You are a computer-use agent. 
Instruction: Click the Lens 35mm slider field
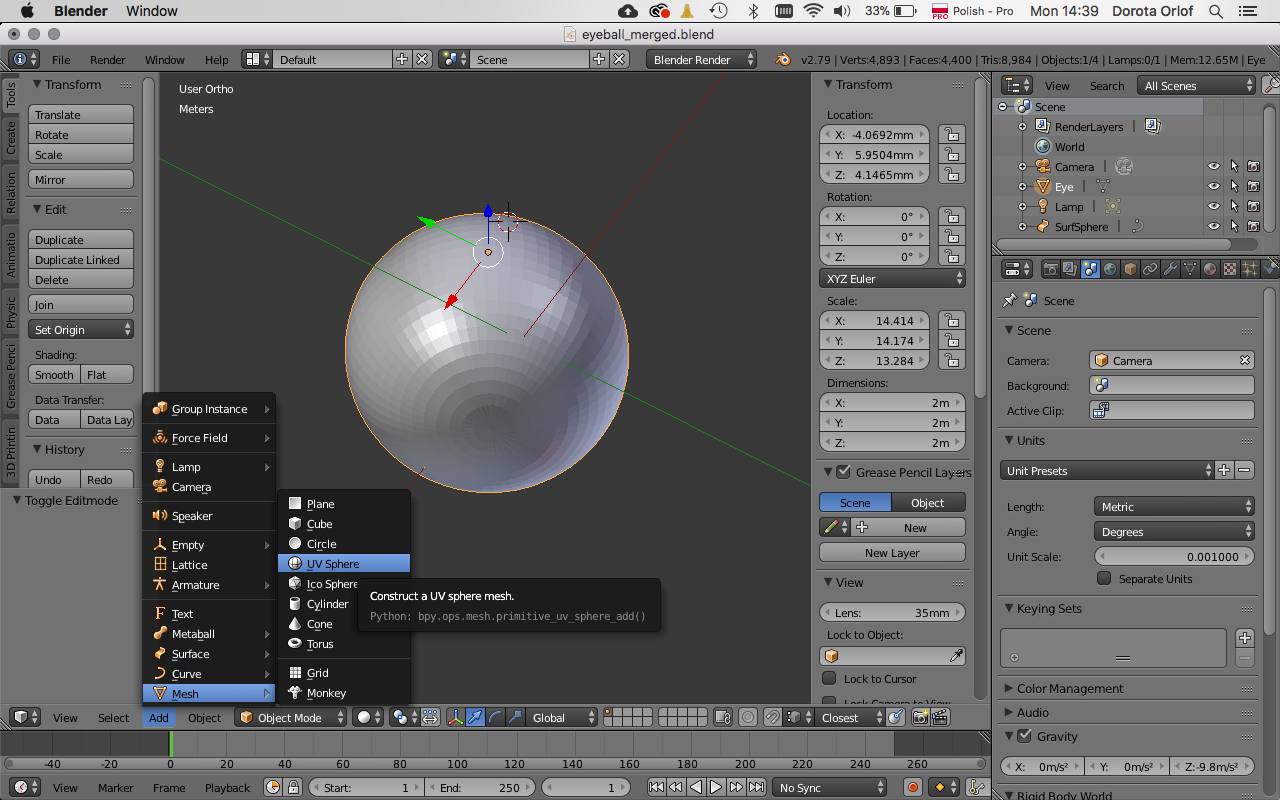point(892,613)
